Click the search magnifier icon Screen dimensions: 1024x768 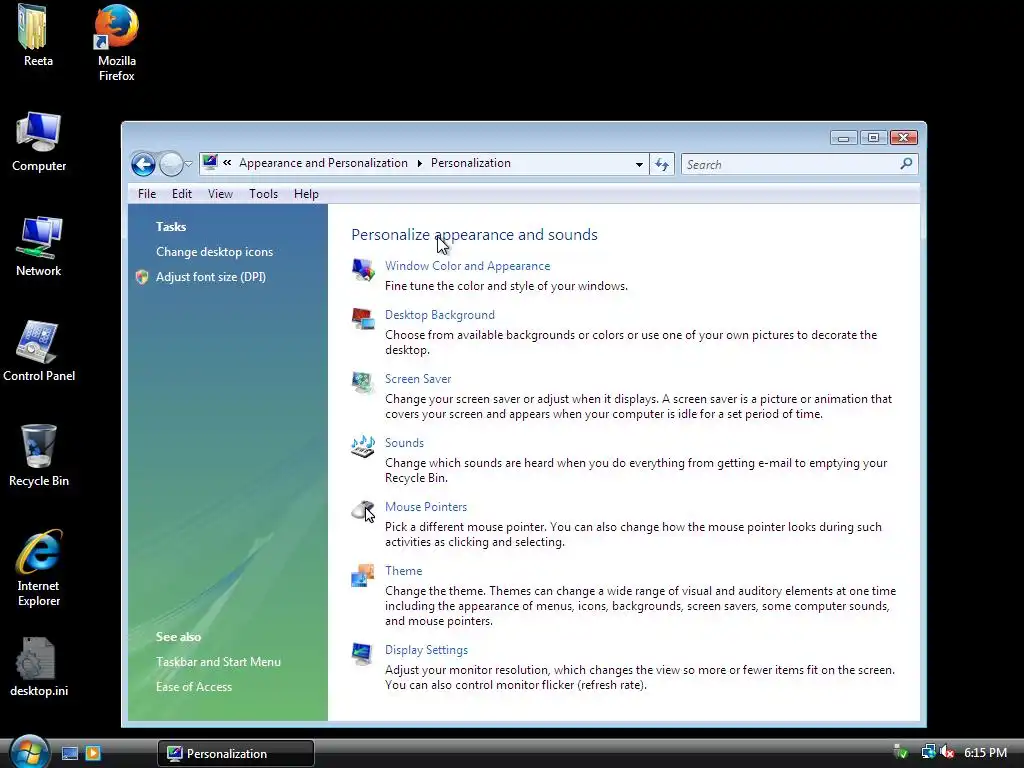click(x=906, y=164)
